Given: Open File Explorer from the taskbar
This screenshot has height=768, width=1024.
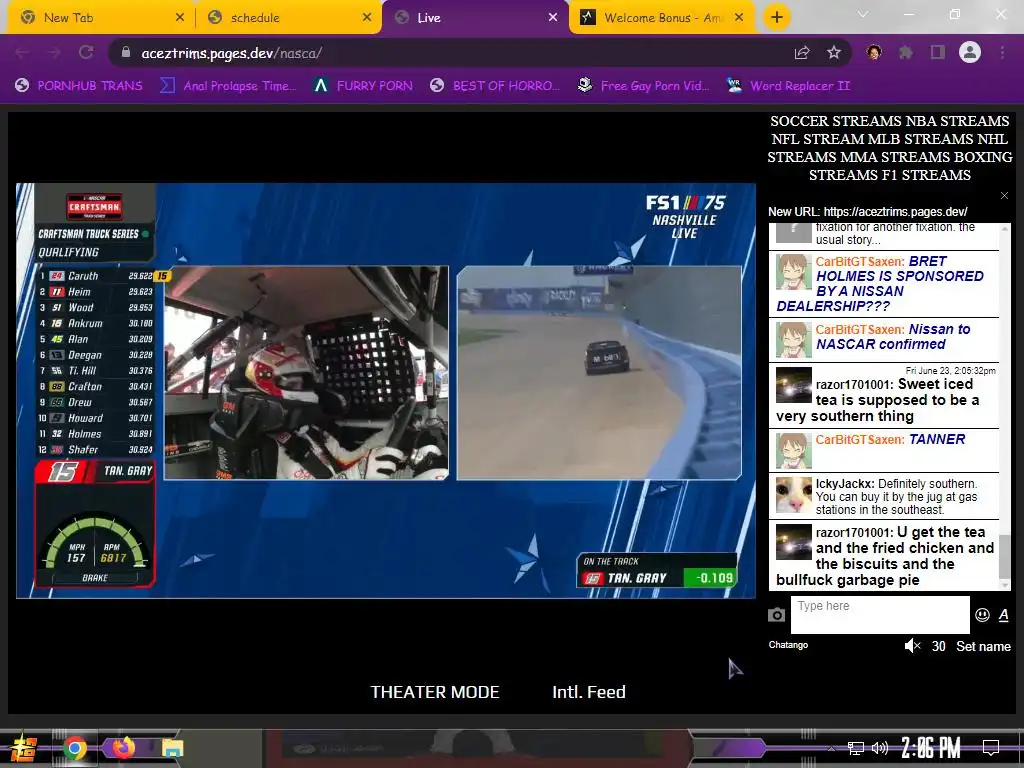Looking at the screenshot, I should click(x=172, y=748).
